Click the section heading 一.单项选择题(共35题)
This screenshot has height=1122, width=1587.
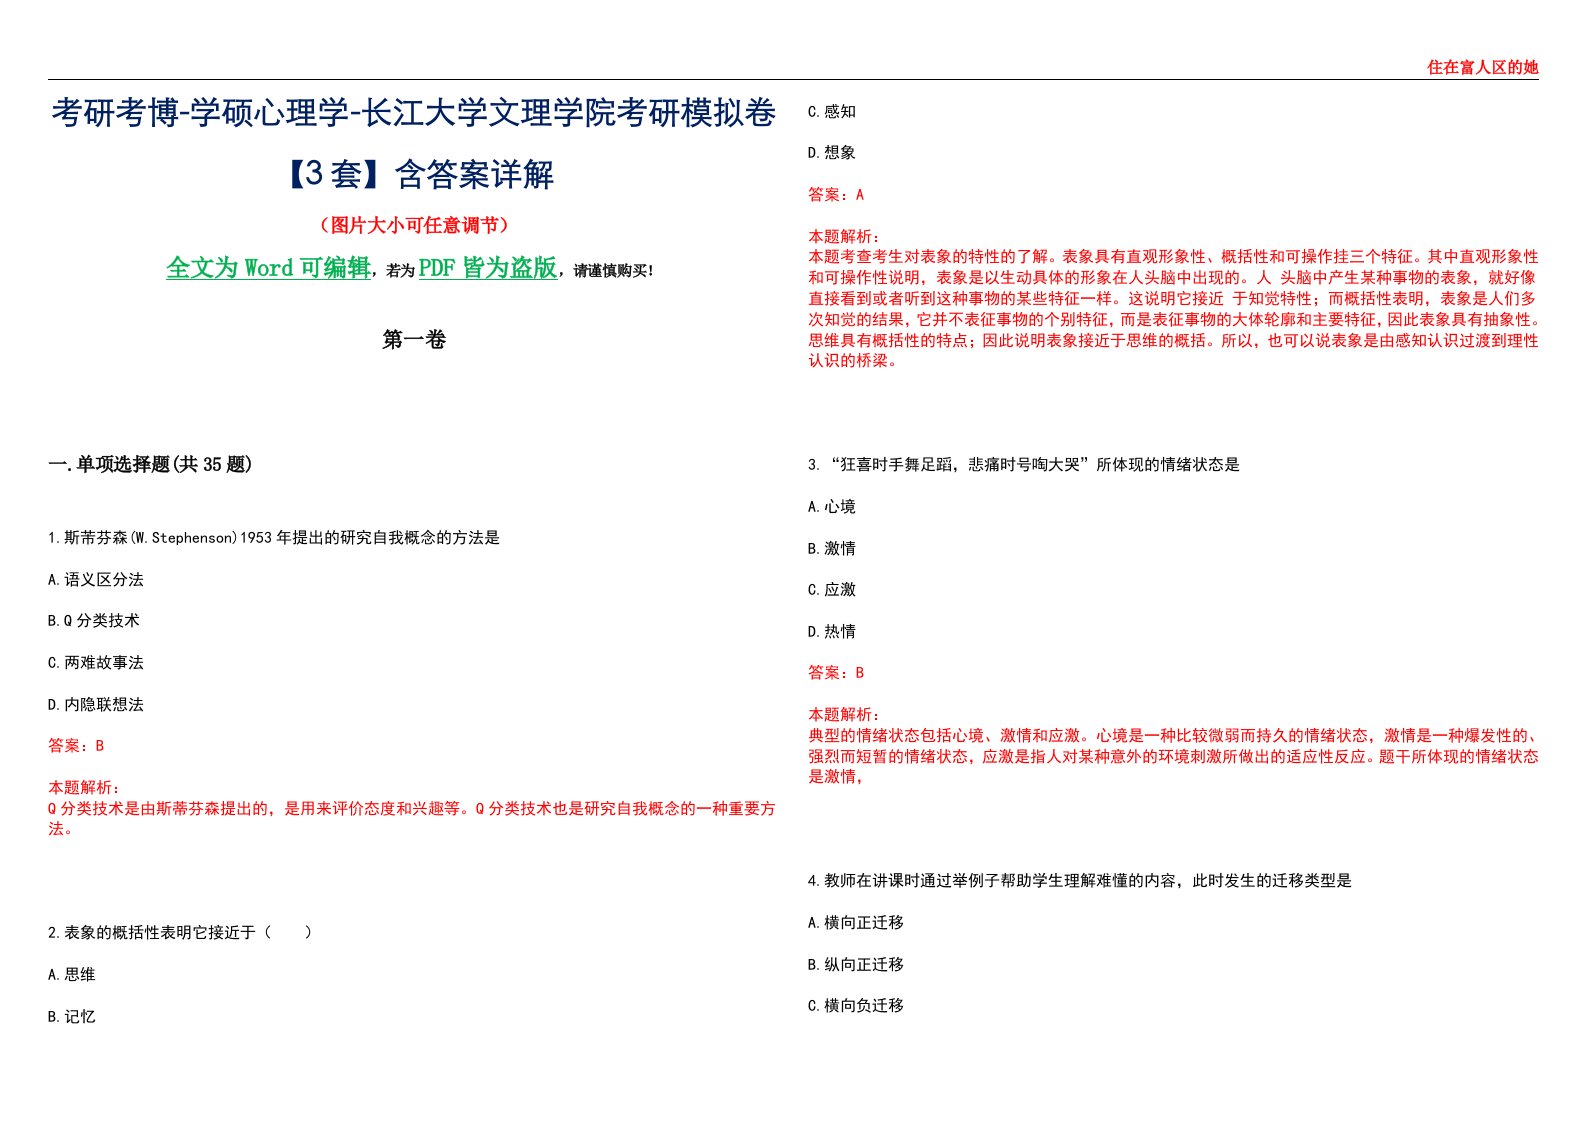pyautogui.click(x=150, y=464)
